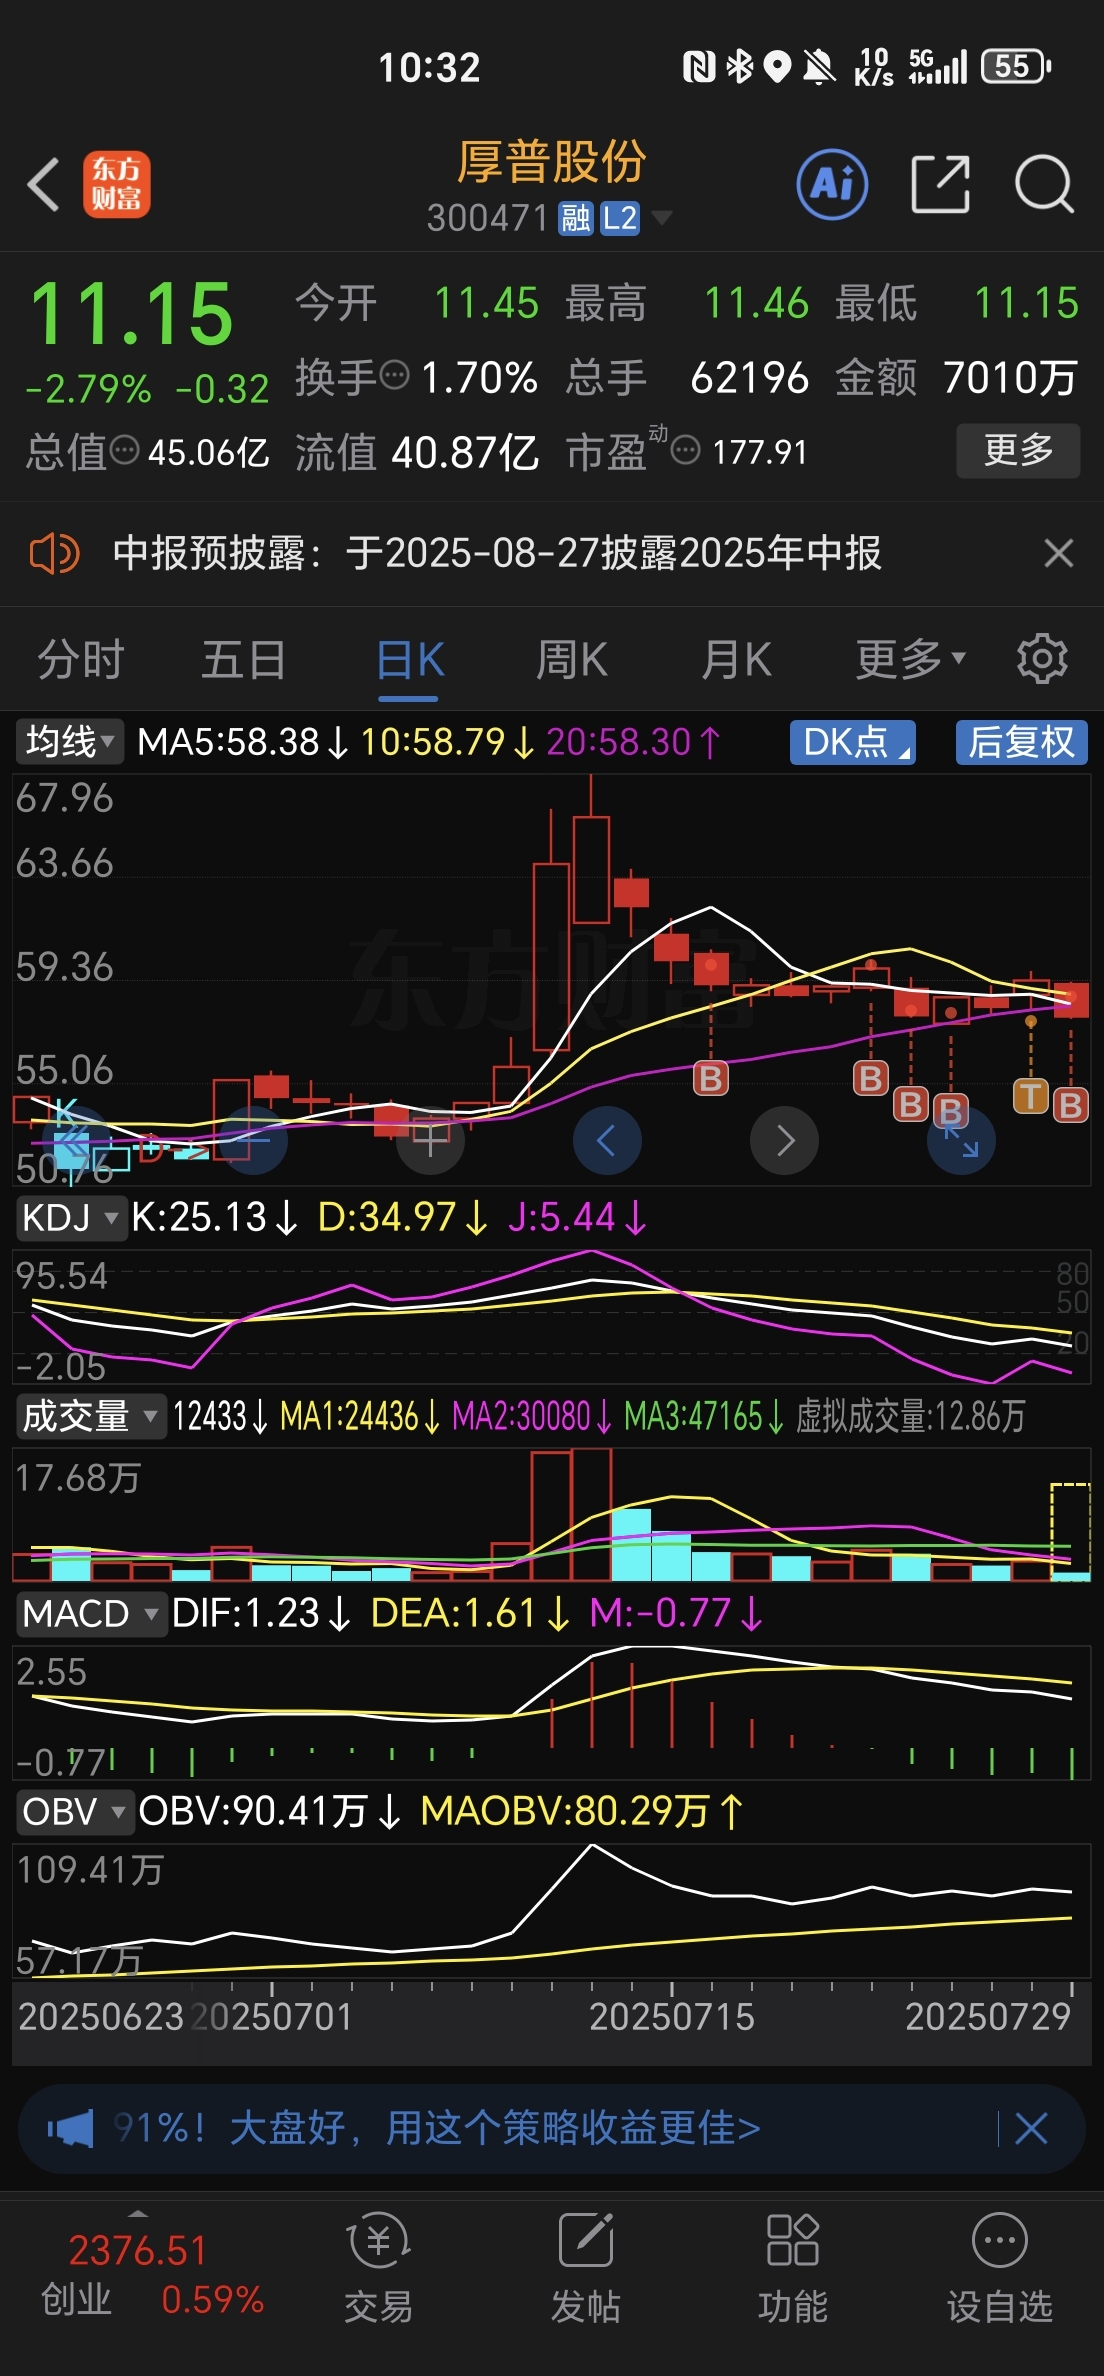The height and width of the screenshot is (2376, 1104).
Task: Open the 后复权 adjustment selector
Action: [1021, 742]
